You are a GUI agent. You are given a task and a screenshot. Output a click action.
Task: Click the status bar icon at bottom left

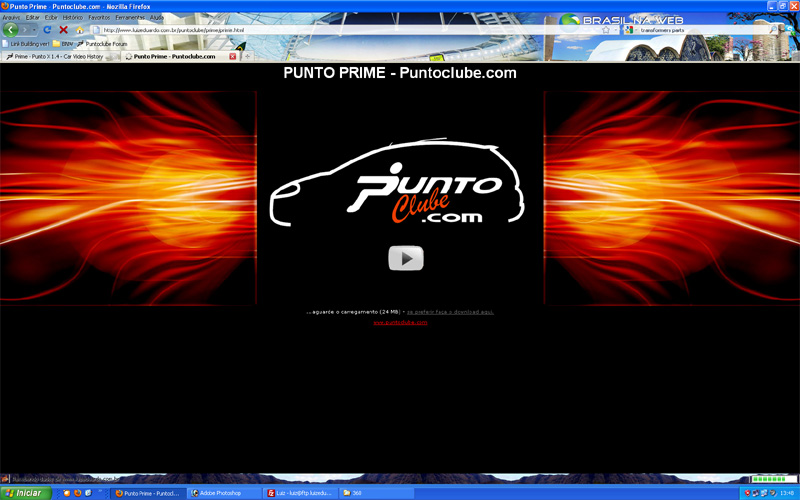[5, 479]
